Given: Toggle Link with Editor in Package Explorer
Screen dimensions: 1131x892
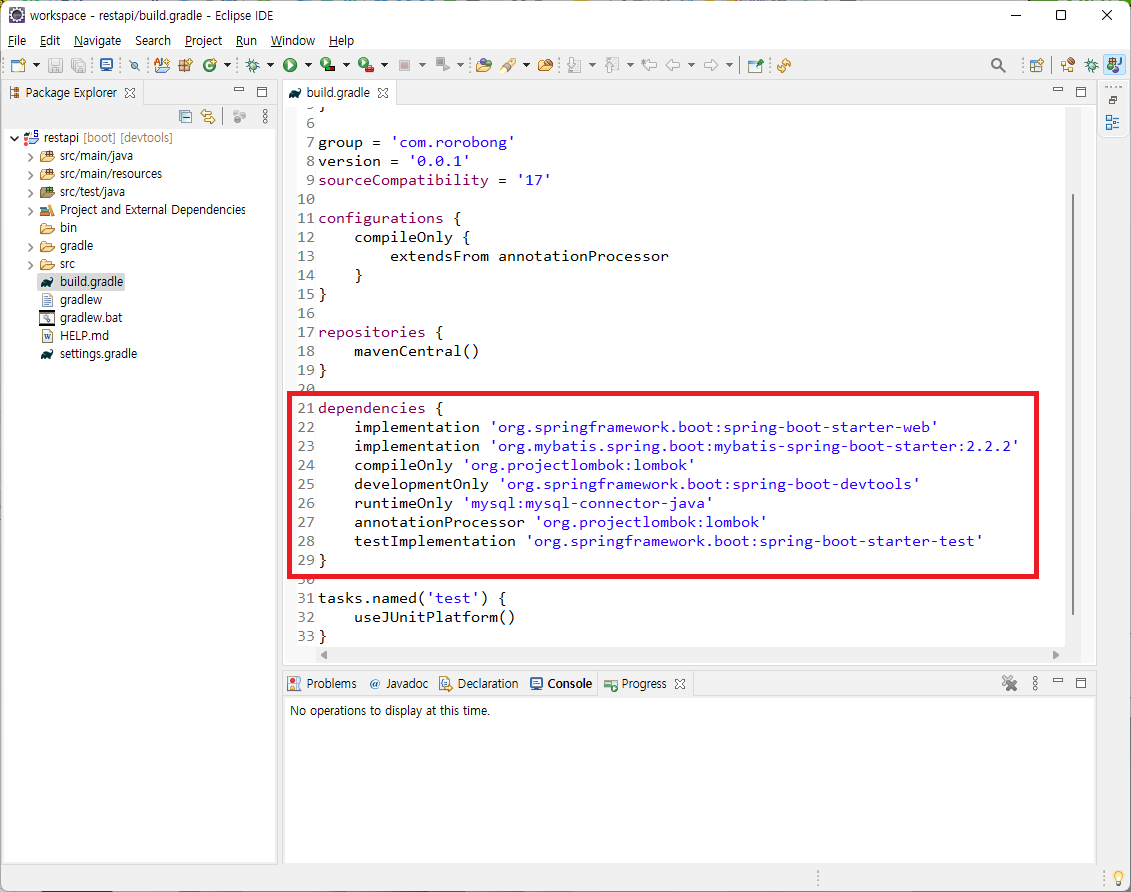Looking at the screenshot, I should pyautogui.click(x=208, y=116).
